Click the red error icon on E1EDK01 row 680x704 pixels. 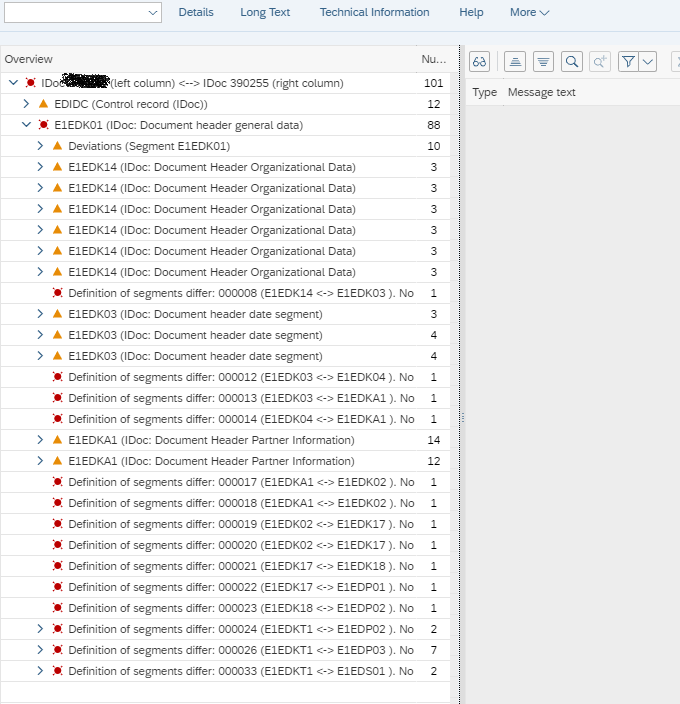click(x=44, y=125)
